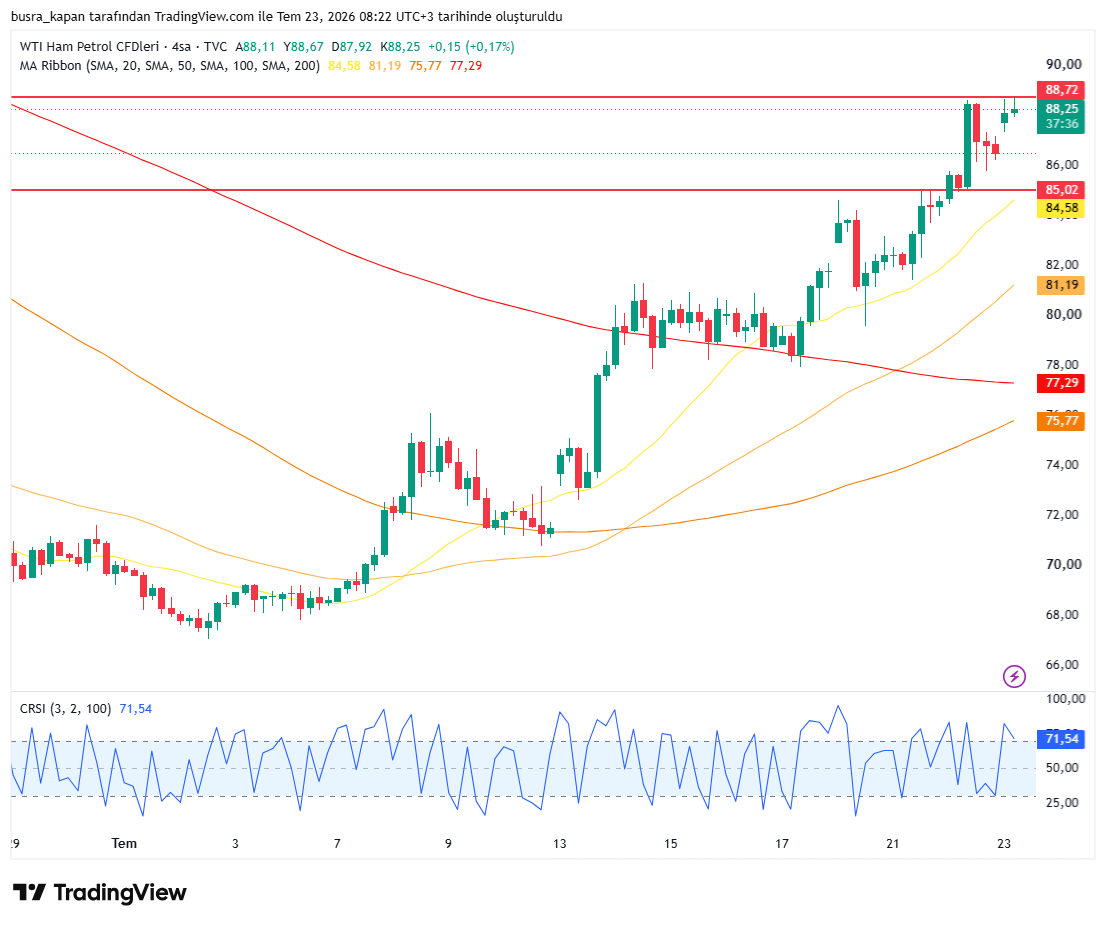Click the 81,19 axis price label
Screen dimensions: 1106x925
[x=1061, y=285]
